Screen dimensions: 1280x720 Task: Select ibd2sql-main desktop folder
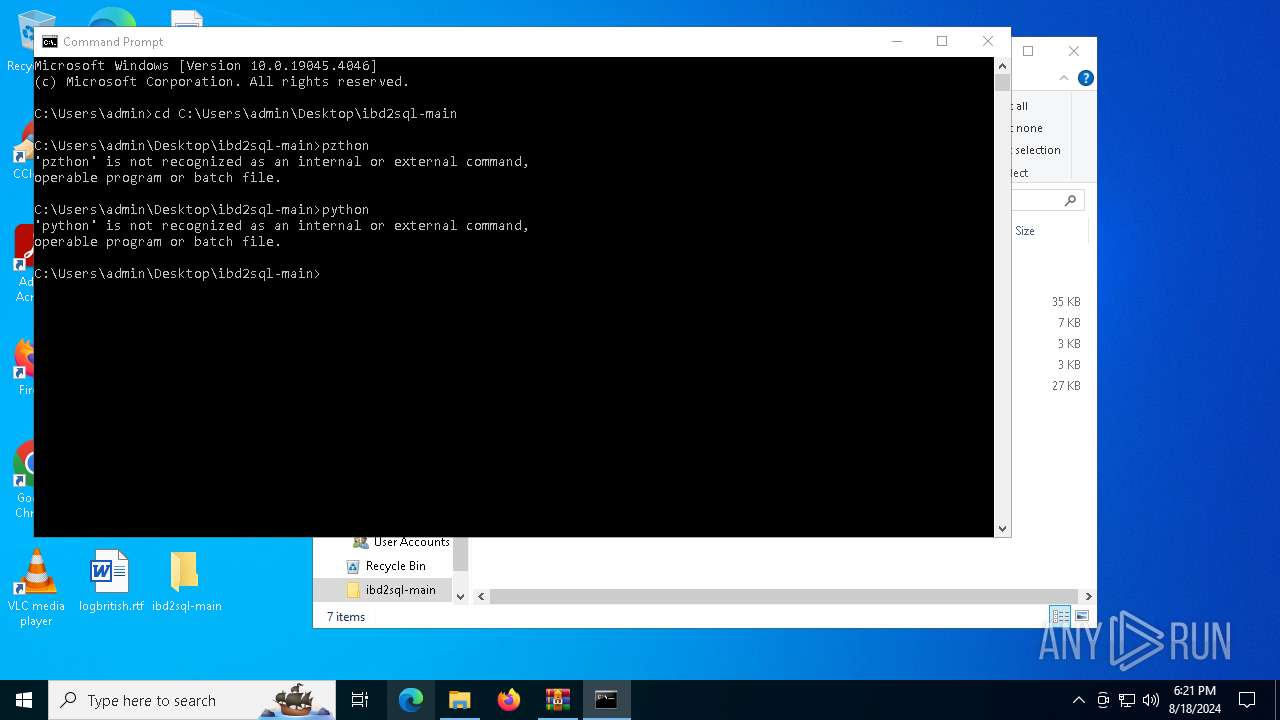click(x=186, y=581)
